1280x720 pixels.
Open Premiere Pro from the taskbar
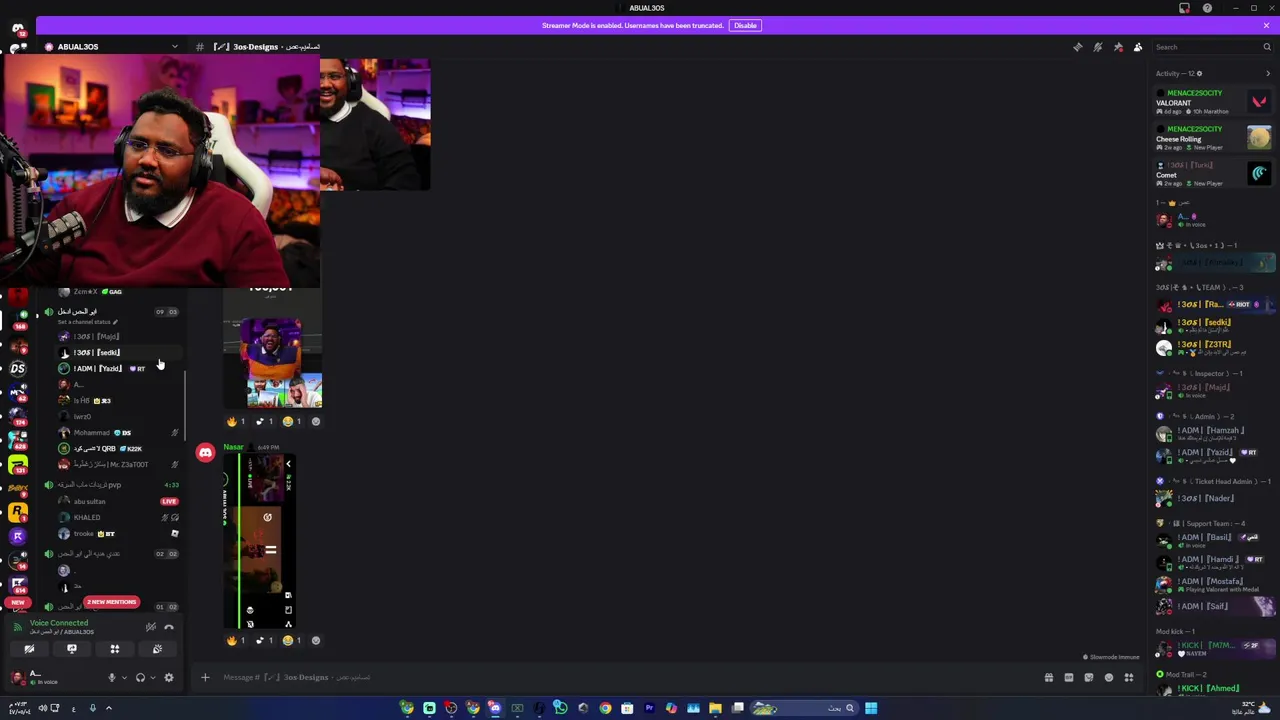coord(649,708)
